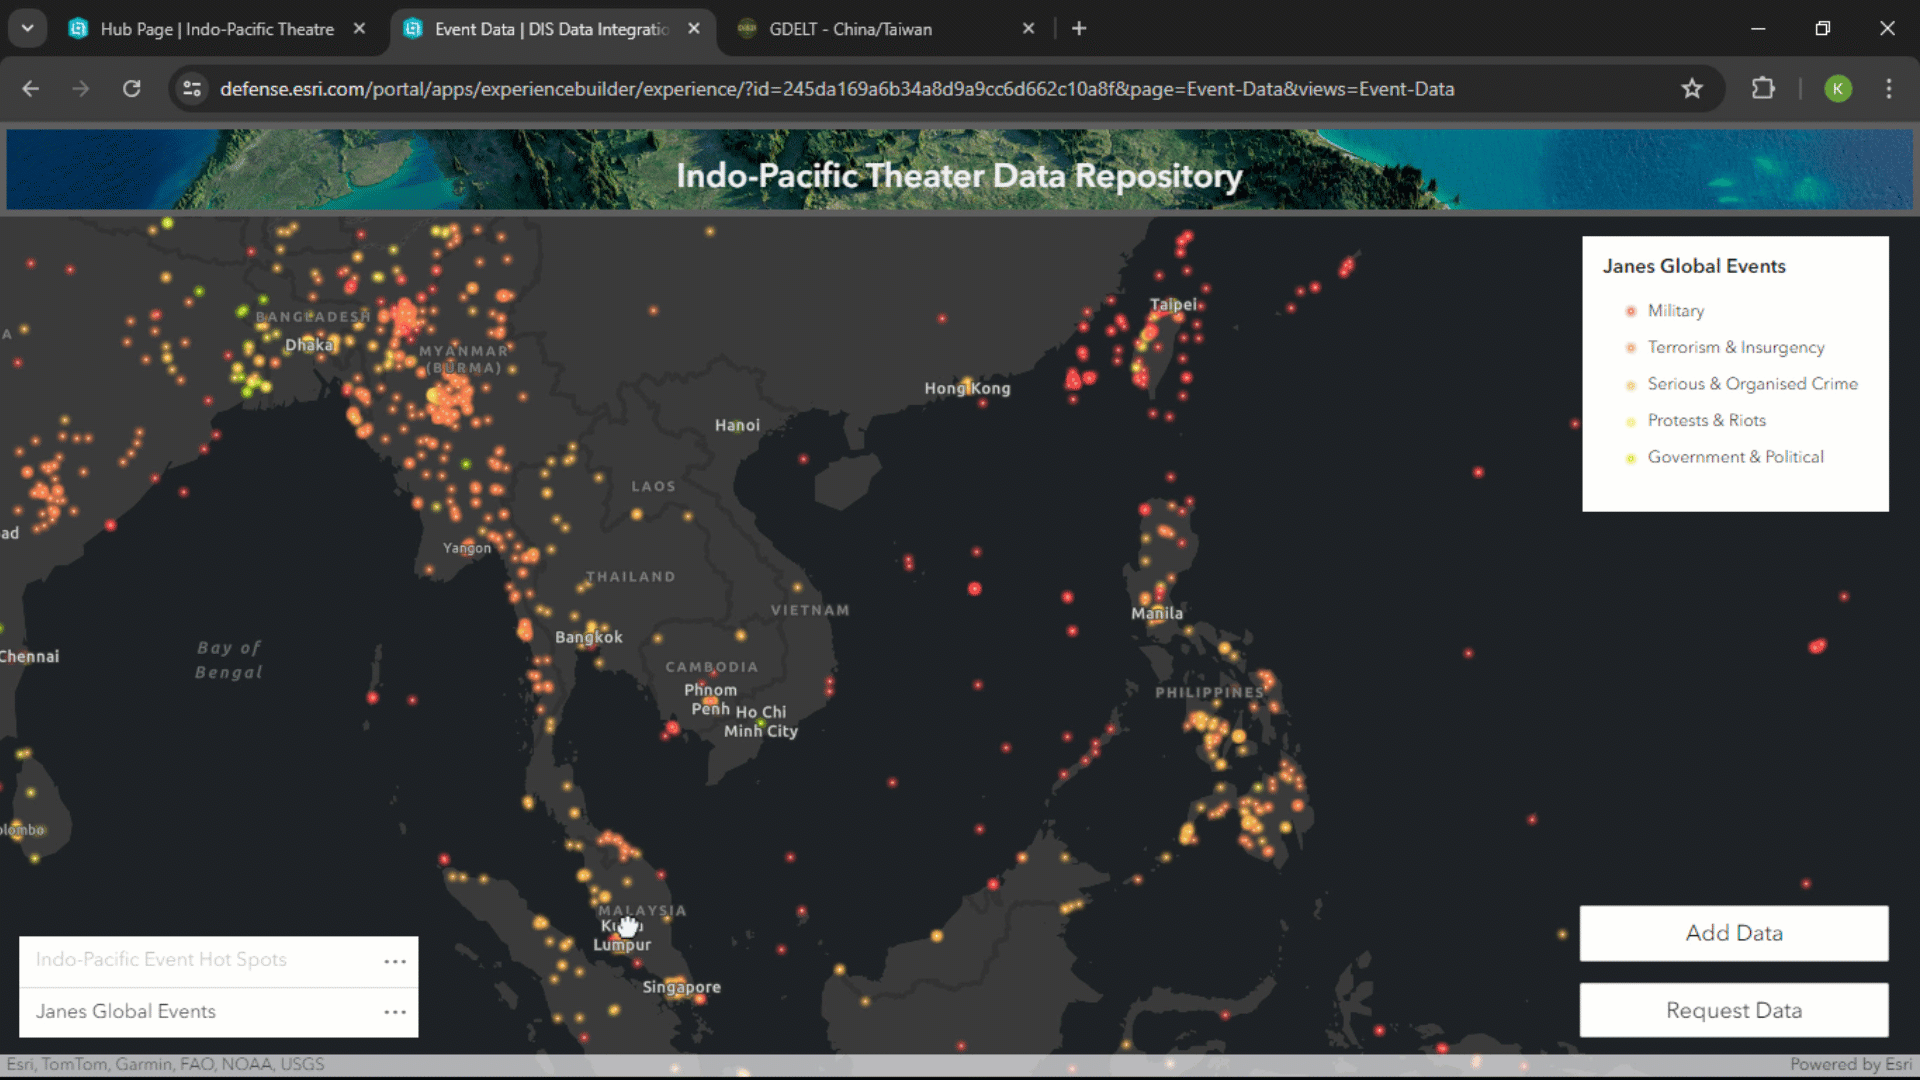This screenshot has height=1080, width=1920.
Task: Toggle visibility of Indo-Pacific Event Hot Spots
Action: [161, 959]
